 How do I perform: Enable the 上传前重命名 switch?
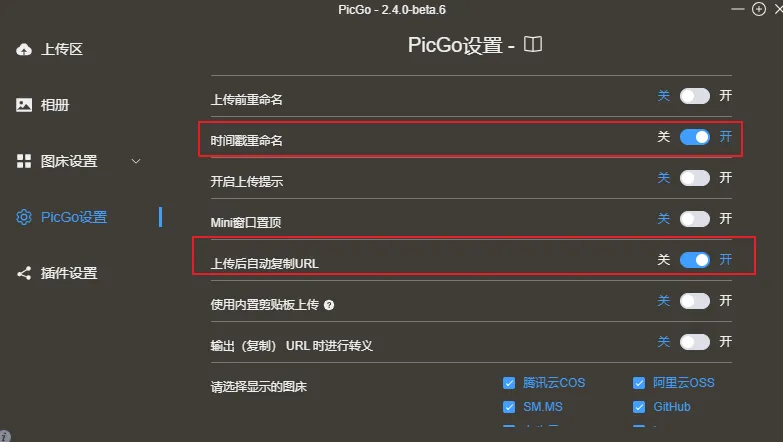(694, 96)
